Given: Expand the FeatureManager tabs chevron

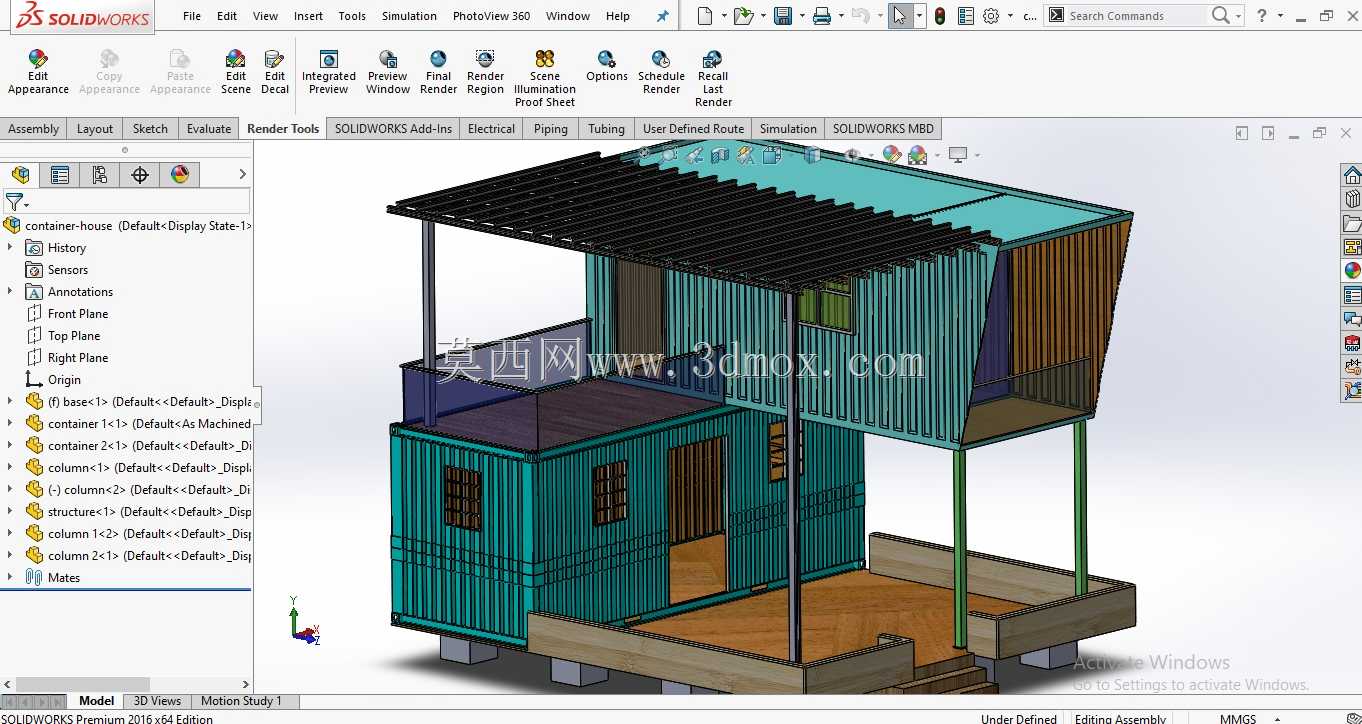Looking at the screenshot, I should tap(242, 175).
